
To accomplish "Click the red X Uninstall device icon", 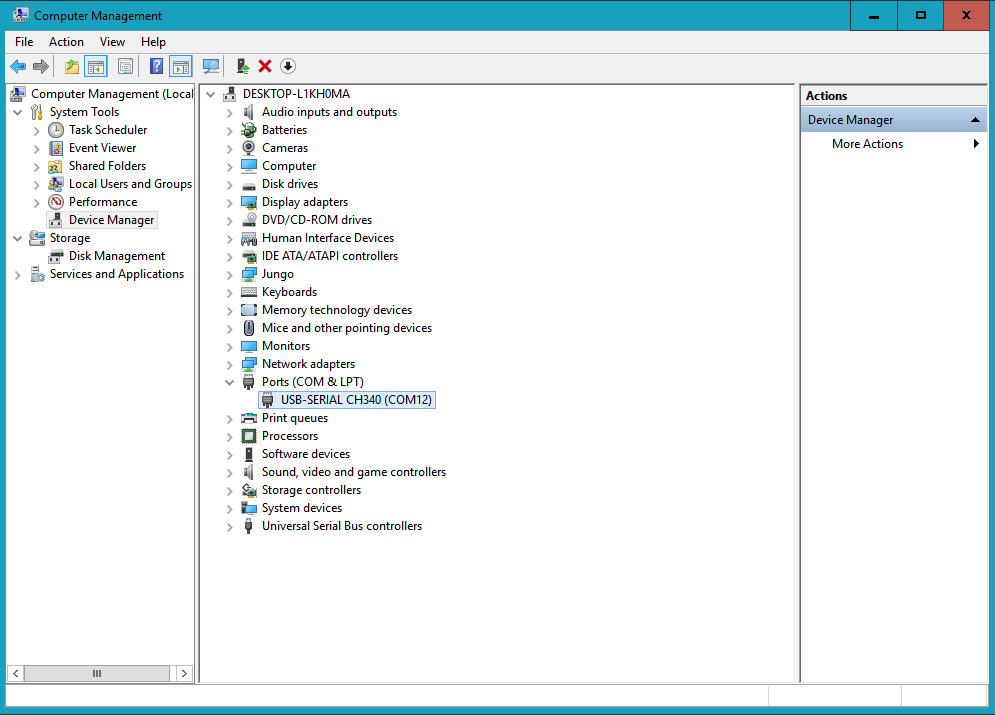I will (265, 66).
